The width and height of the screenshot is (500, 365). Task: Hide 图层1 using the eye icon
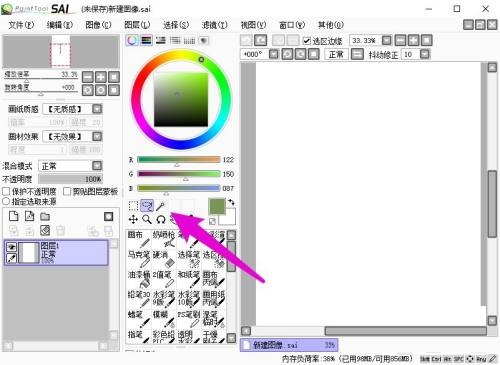click(12, 247)
